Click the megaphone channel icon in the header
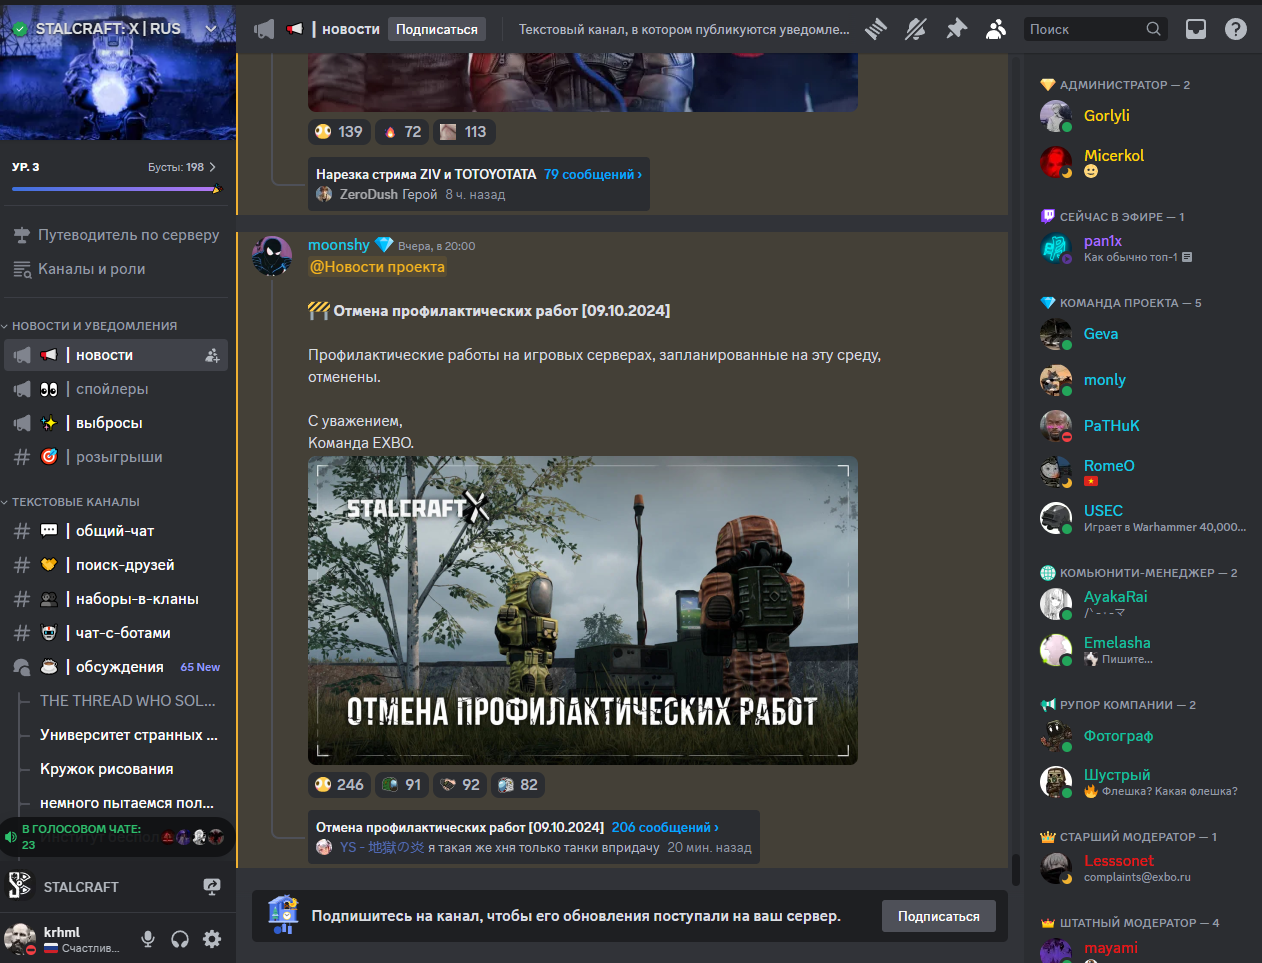The height and width of the screenshot is (963, 1262). pyautogui.click(x=264, y=29)
